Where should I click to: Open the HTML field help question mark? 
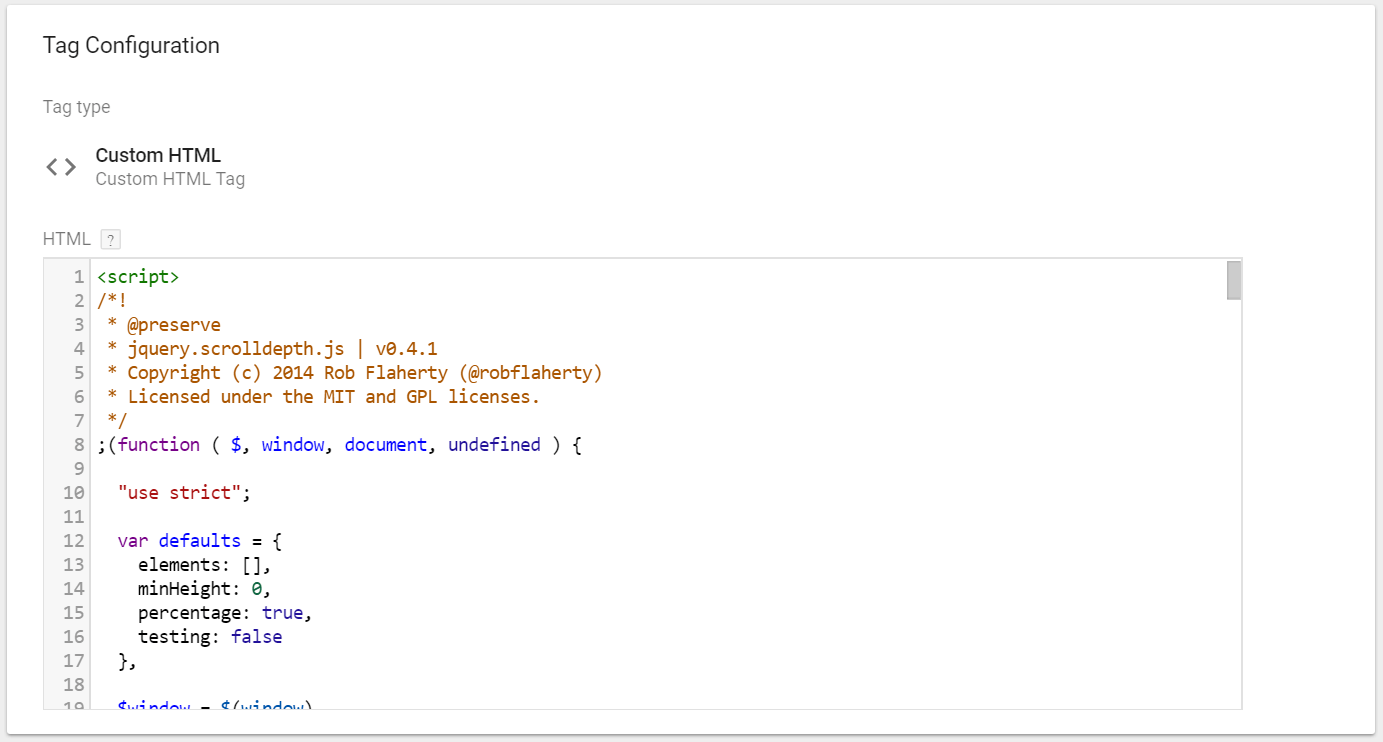pos(110,239)
